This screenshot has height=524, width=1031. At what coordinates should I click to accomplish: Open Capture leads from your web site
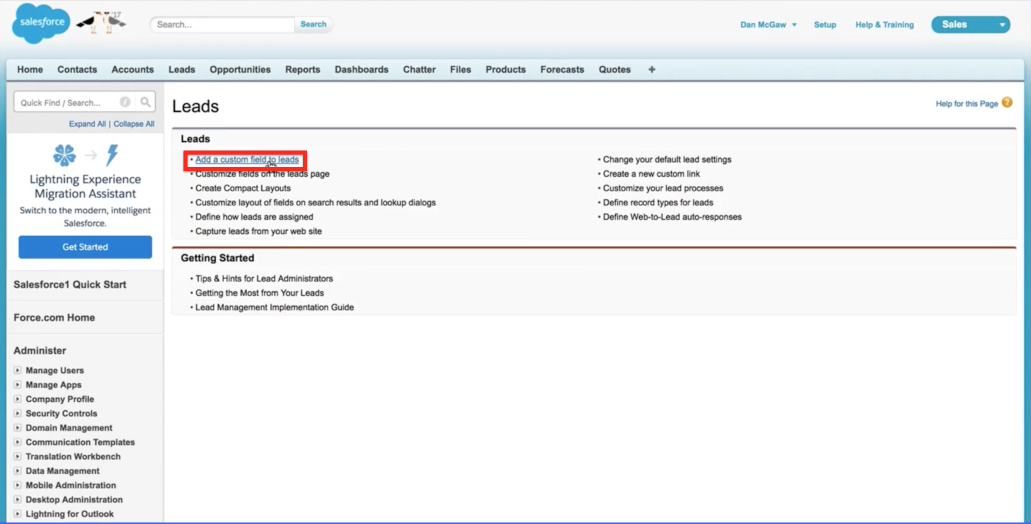coord(258,231)
